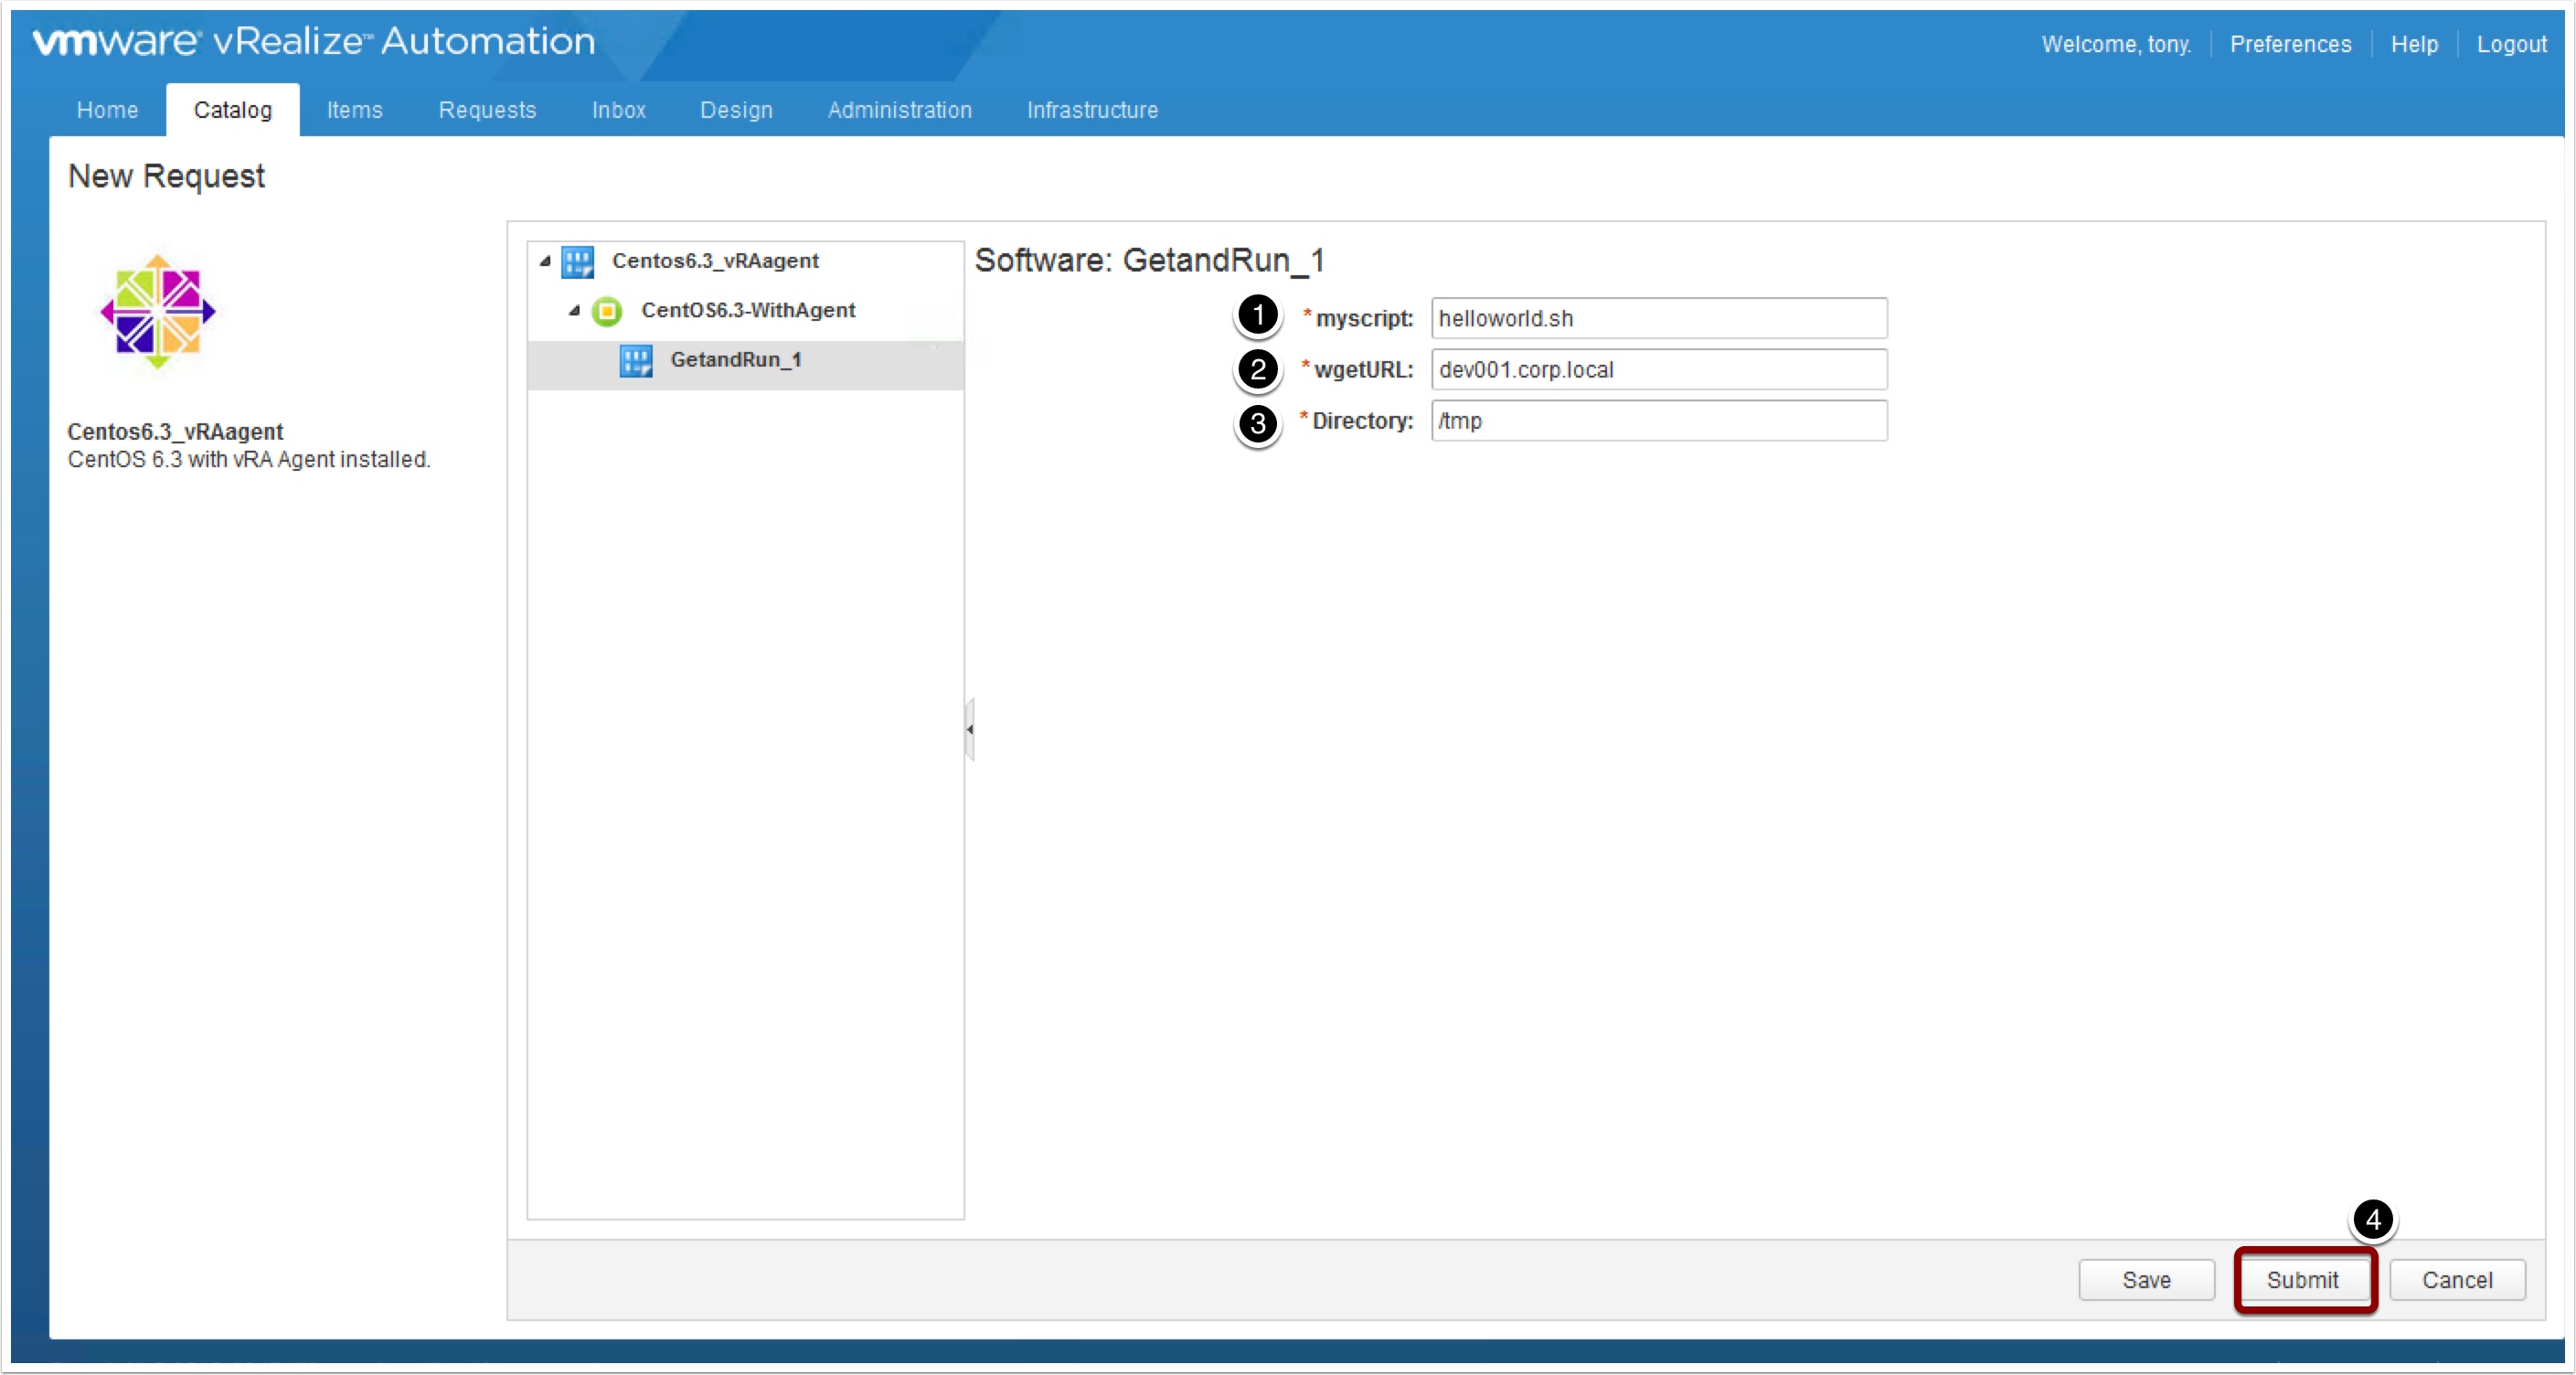Screen dimensions: 2576x1375
Task: Click the GetandRun_1 software component icon
Action: (x=635, y=361)
